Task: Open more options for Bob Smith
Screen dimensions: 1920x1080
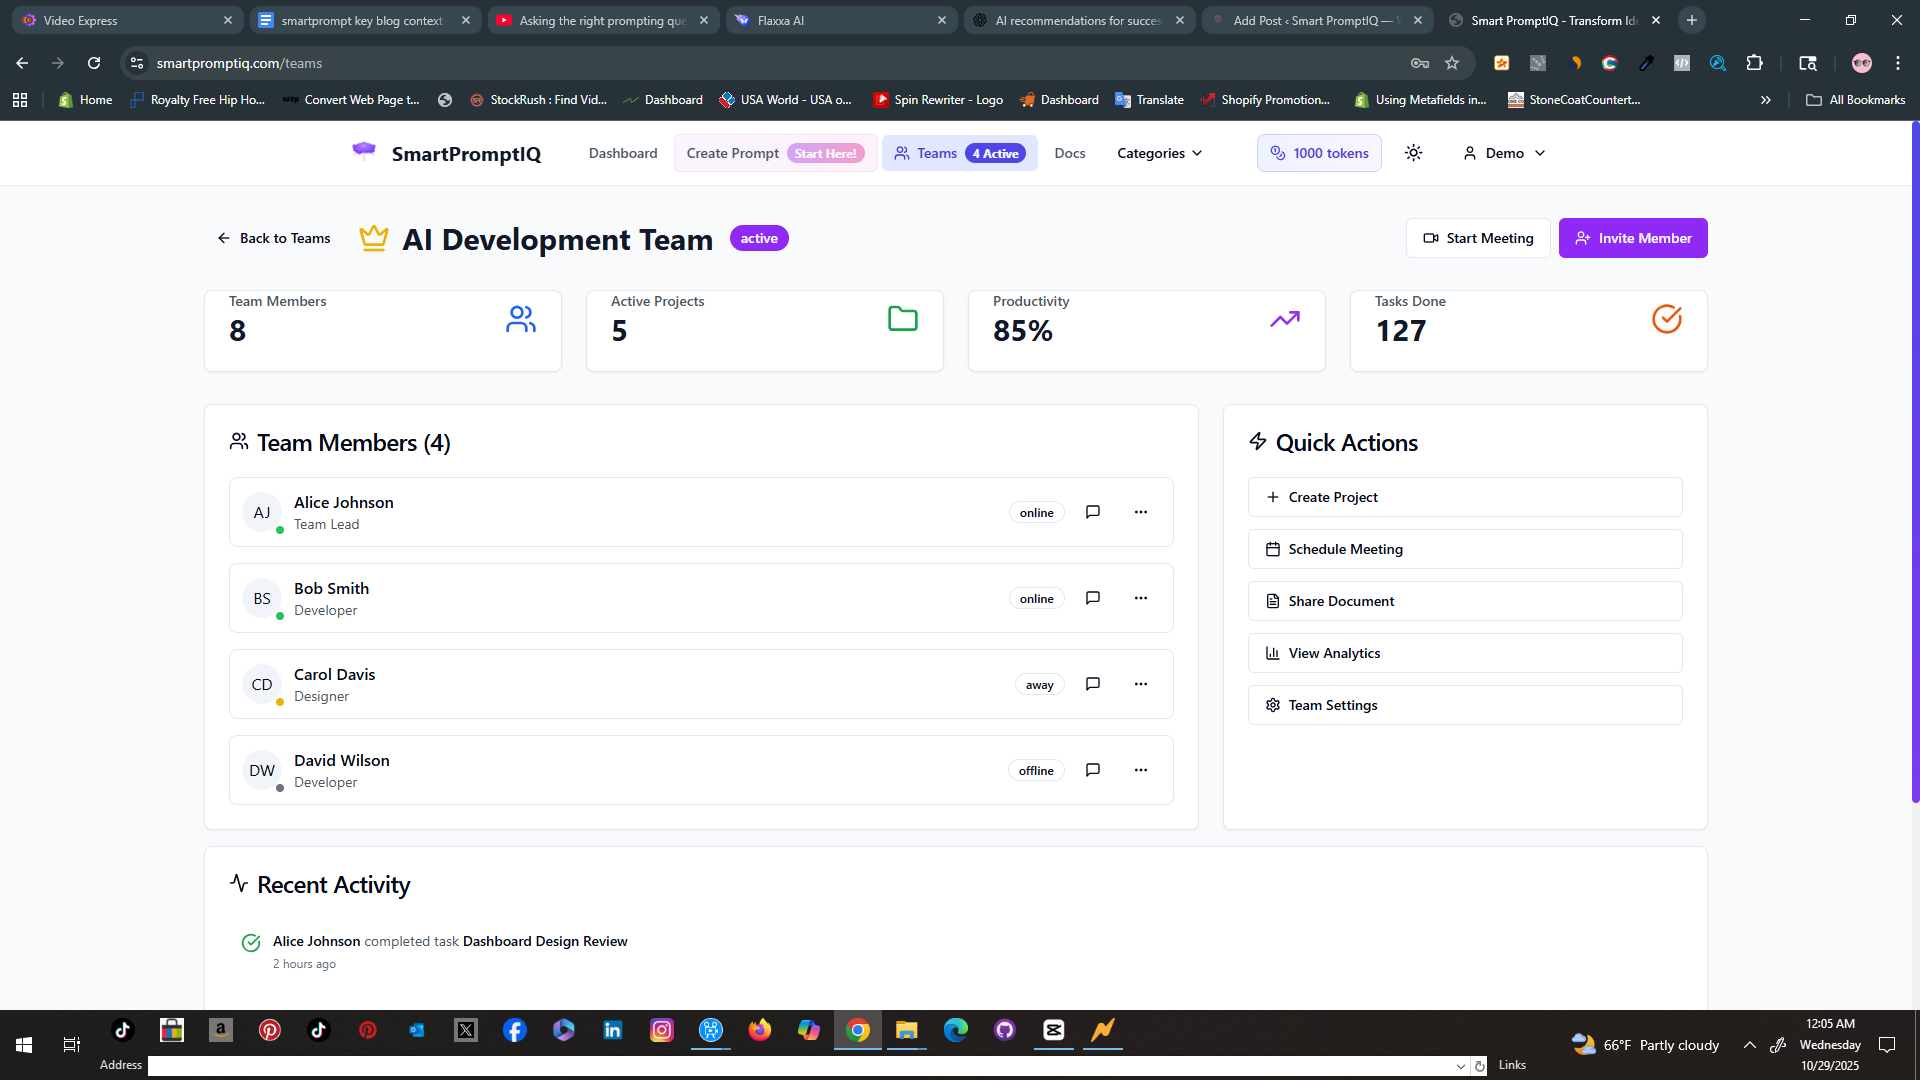Action: (x=1141, y=598)
